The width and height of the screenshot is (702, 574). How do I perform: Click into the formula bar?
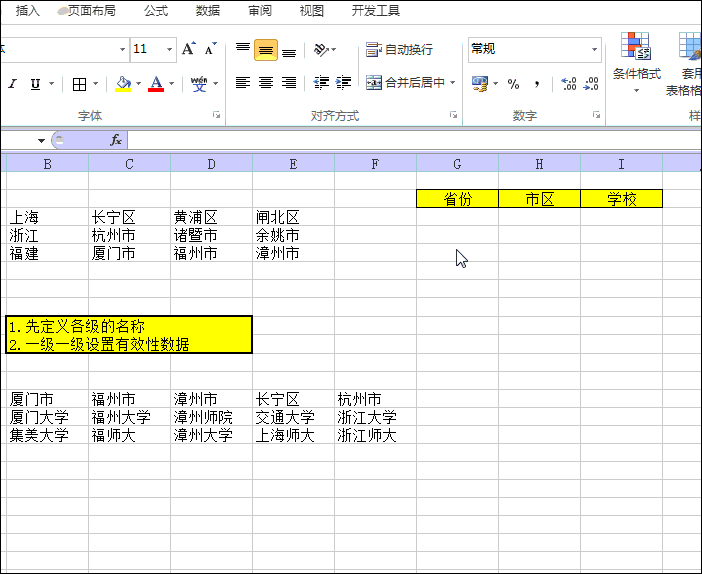pos(414,140)
